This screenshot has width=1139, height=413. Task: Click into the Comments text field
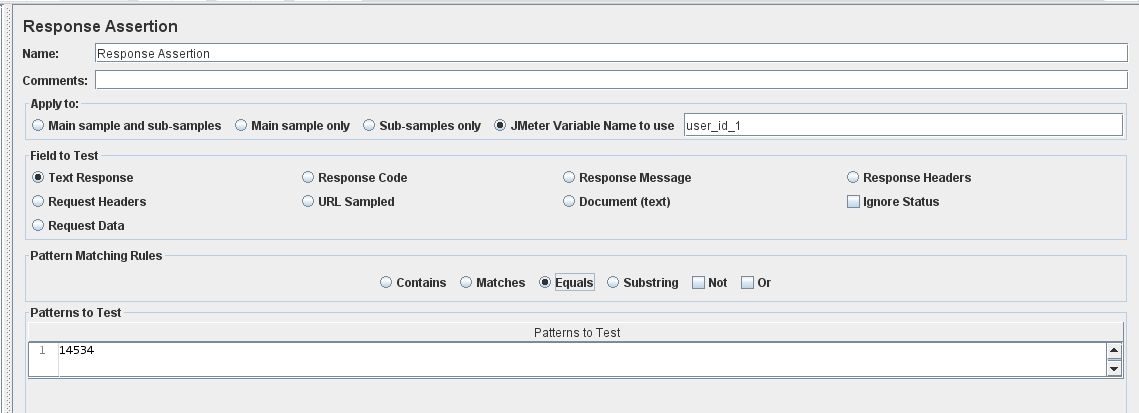click(610, 80)
